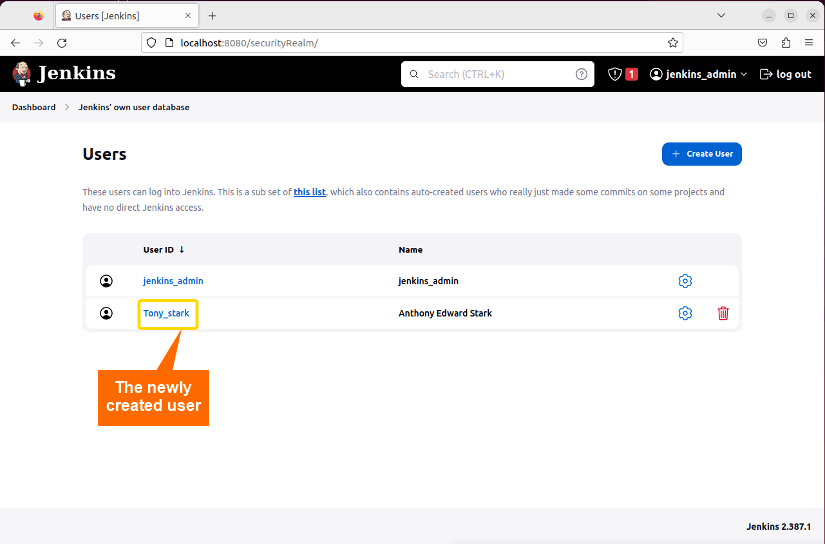Go to Dashboard breadcrumb
The height and width of the screenshot is (544, 825).
click(34, 107)
